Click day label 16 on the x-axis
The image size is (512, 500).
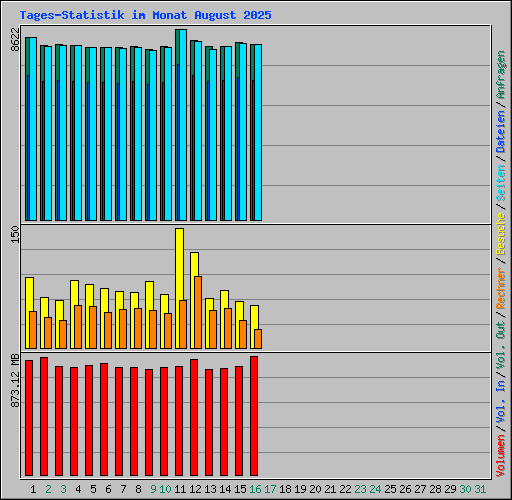point(255,489)
